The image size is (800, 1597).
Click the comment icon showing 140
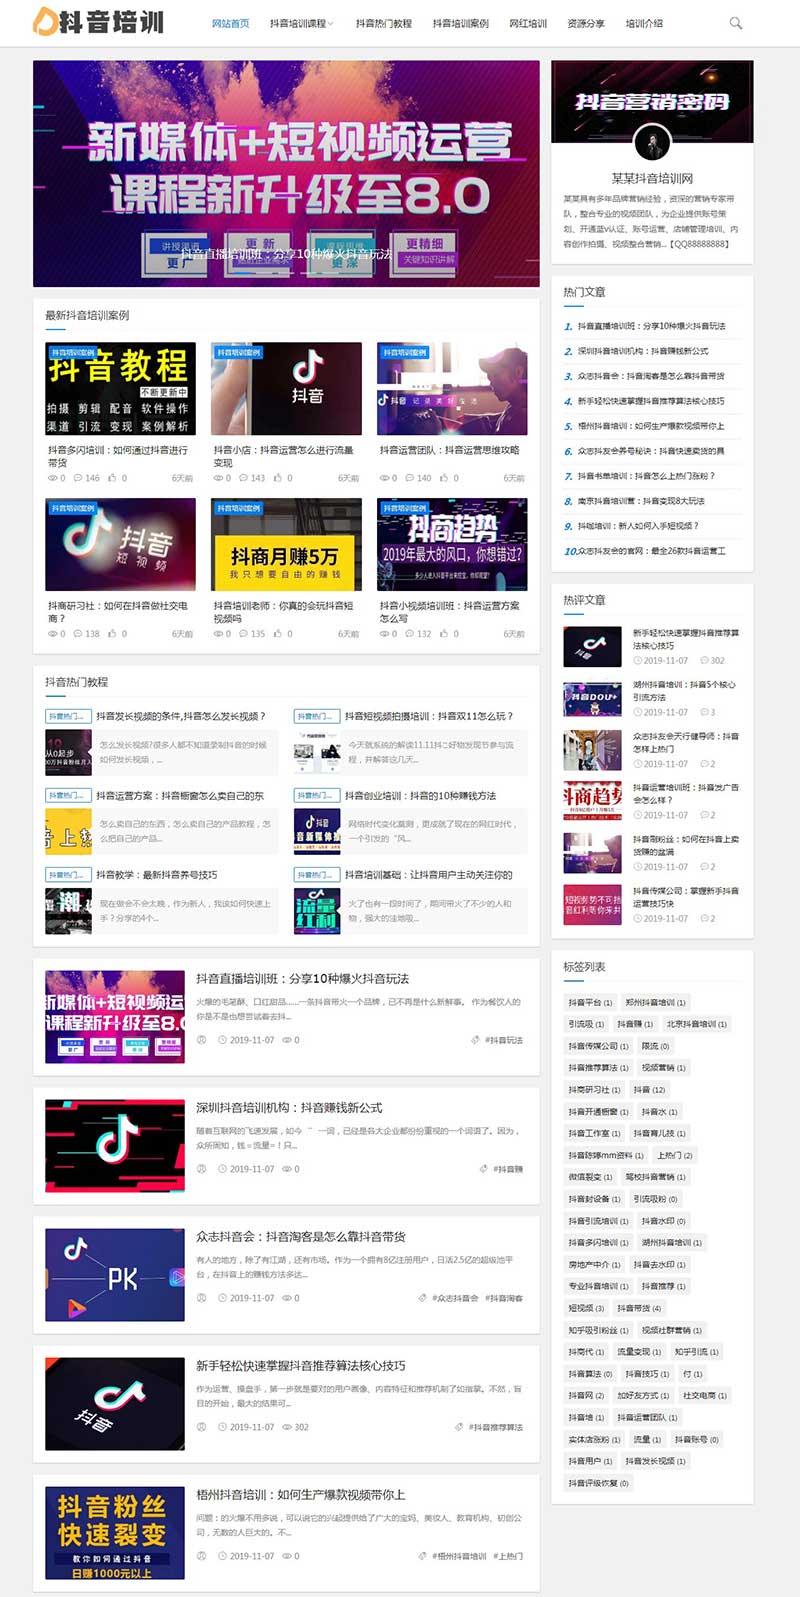[410, 478]
